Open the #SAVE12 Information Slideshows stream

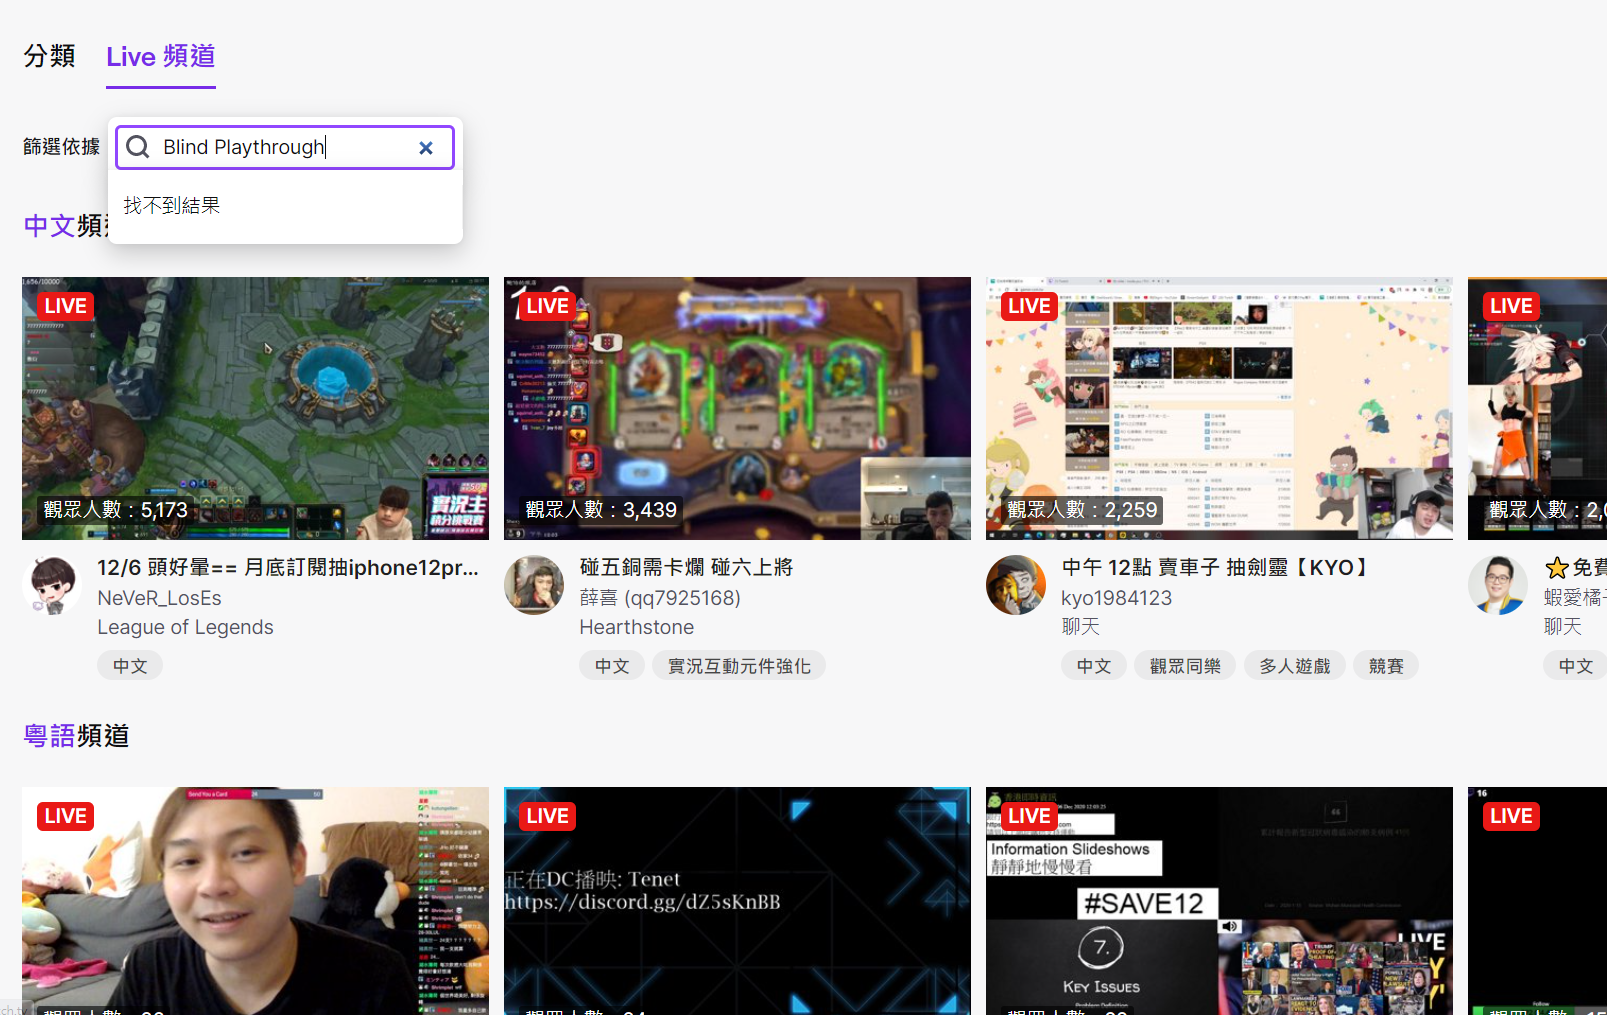1219,901
